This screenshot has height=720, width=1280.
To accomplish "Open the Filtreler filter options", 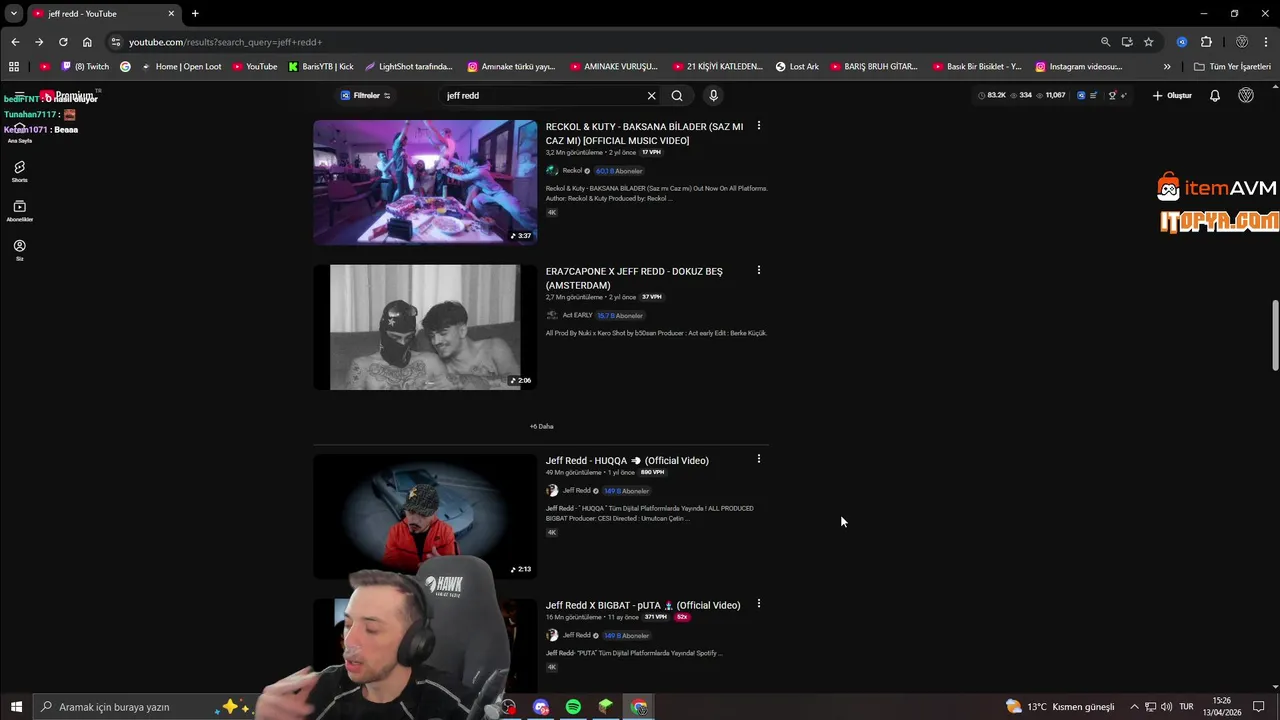I will [366, 96].
